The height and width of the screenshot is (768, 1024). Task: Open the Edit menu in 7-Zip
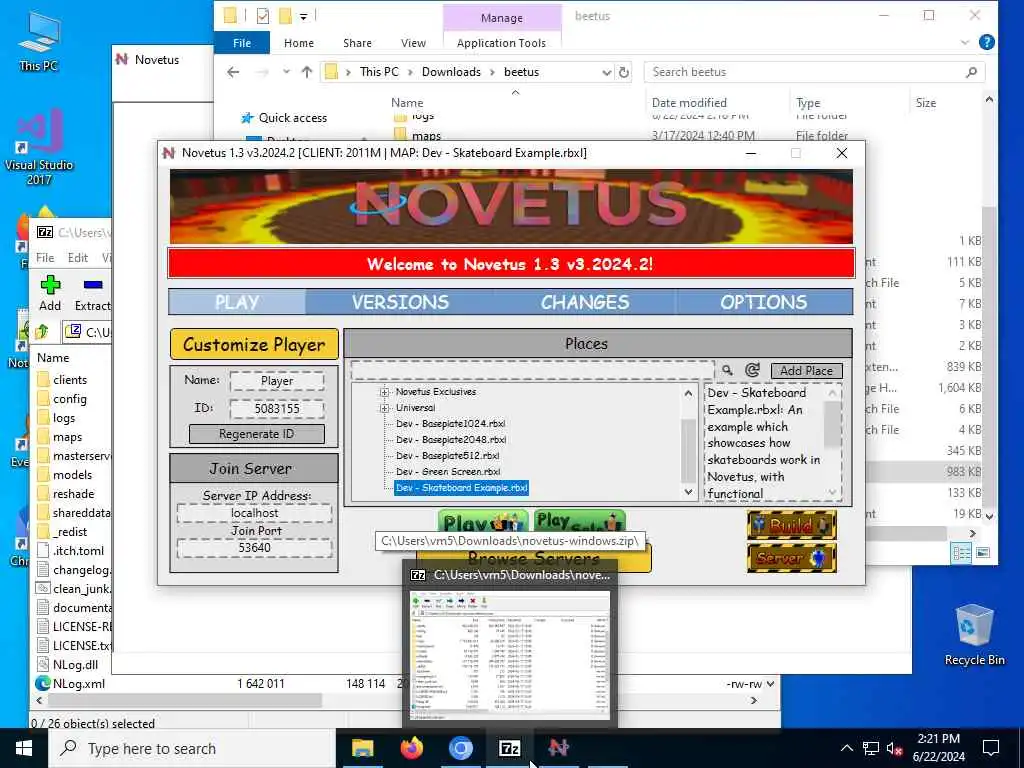pyautogui.click(x=78, y=258)
